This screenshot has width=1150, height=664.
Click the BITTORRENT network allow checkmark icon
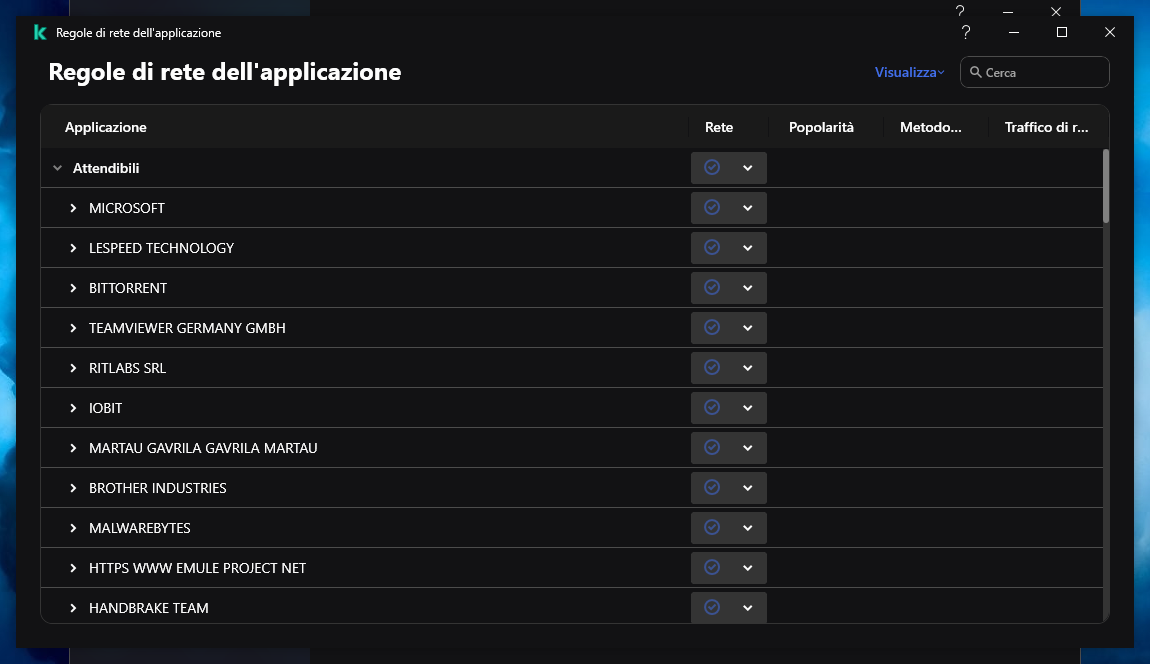pos(712,288)
